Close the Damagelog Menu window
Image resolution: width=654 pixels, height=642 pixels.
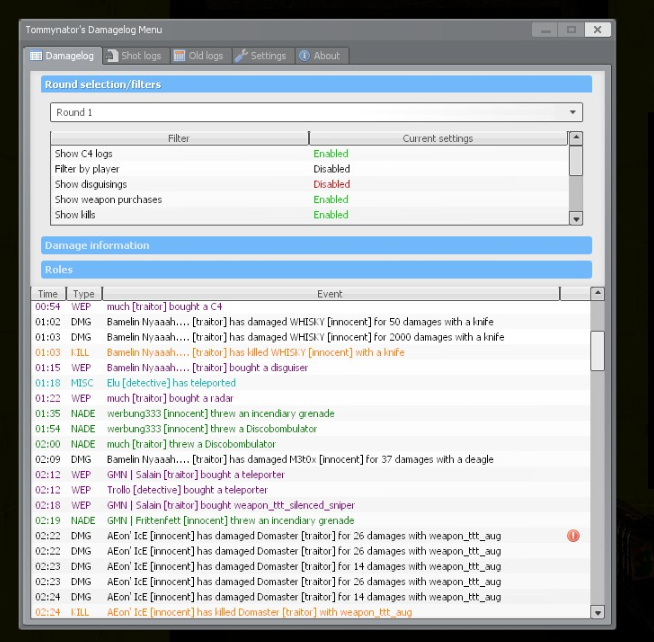tap(597, 30)
